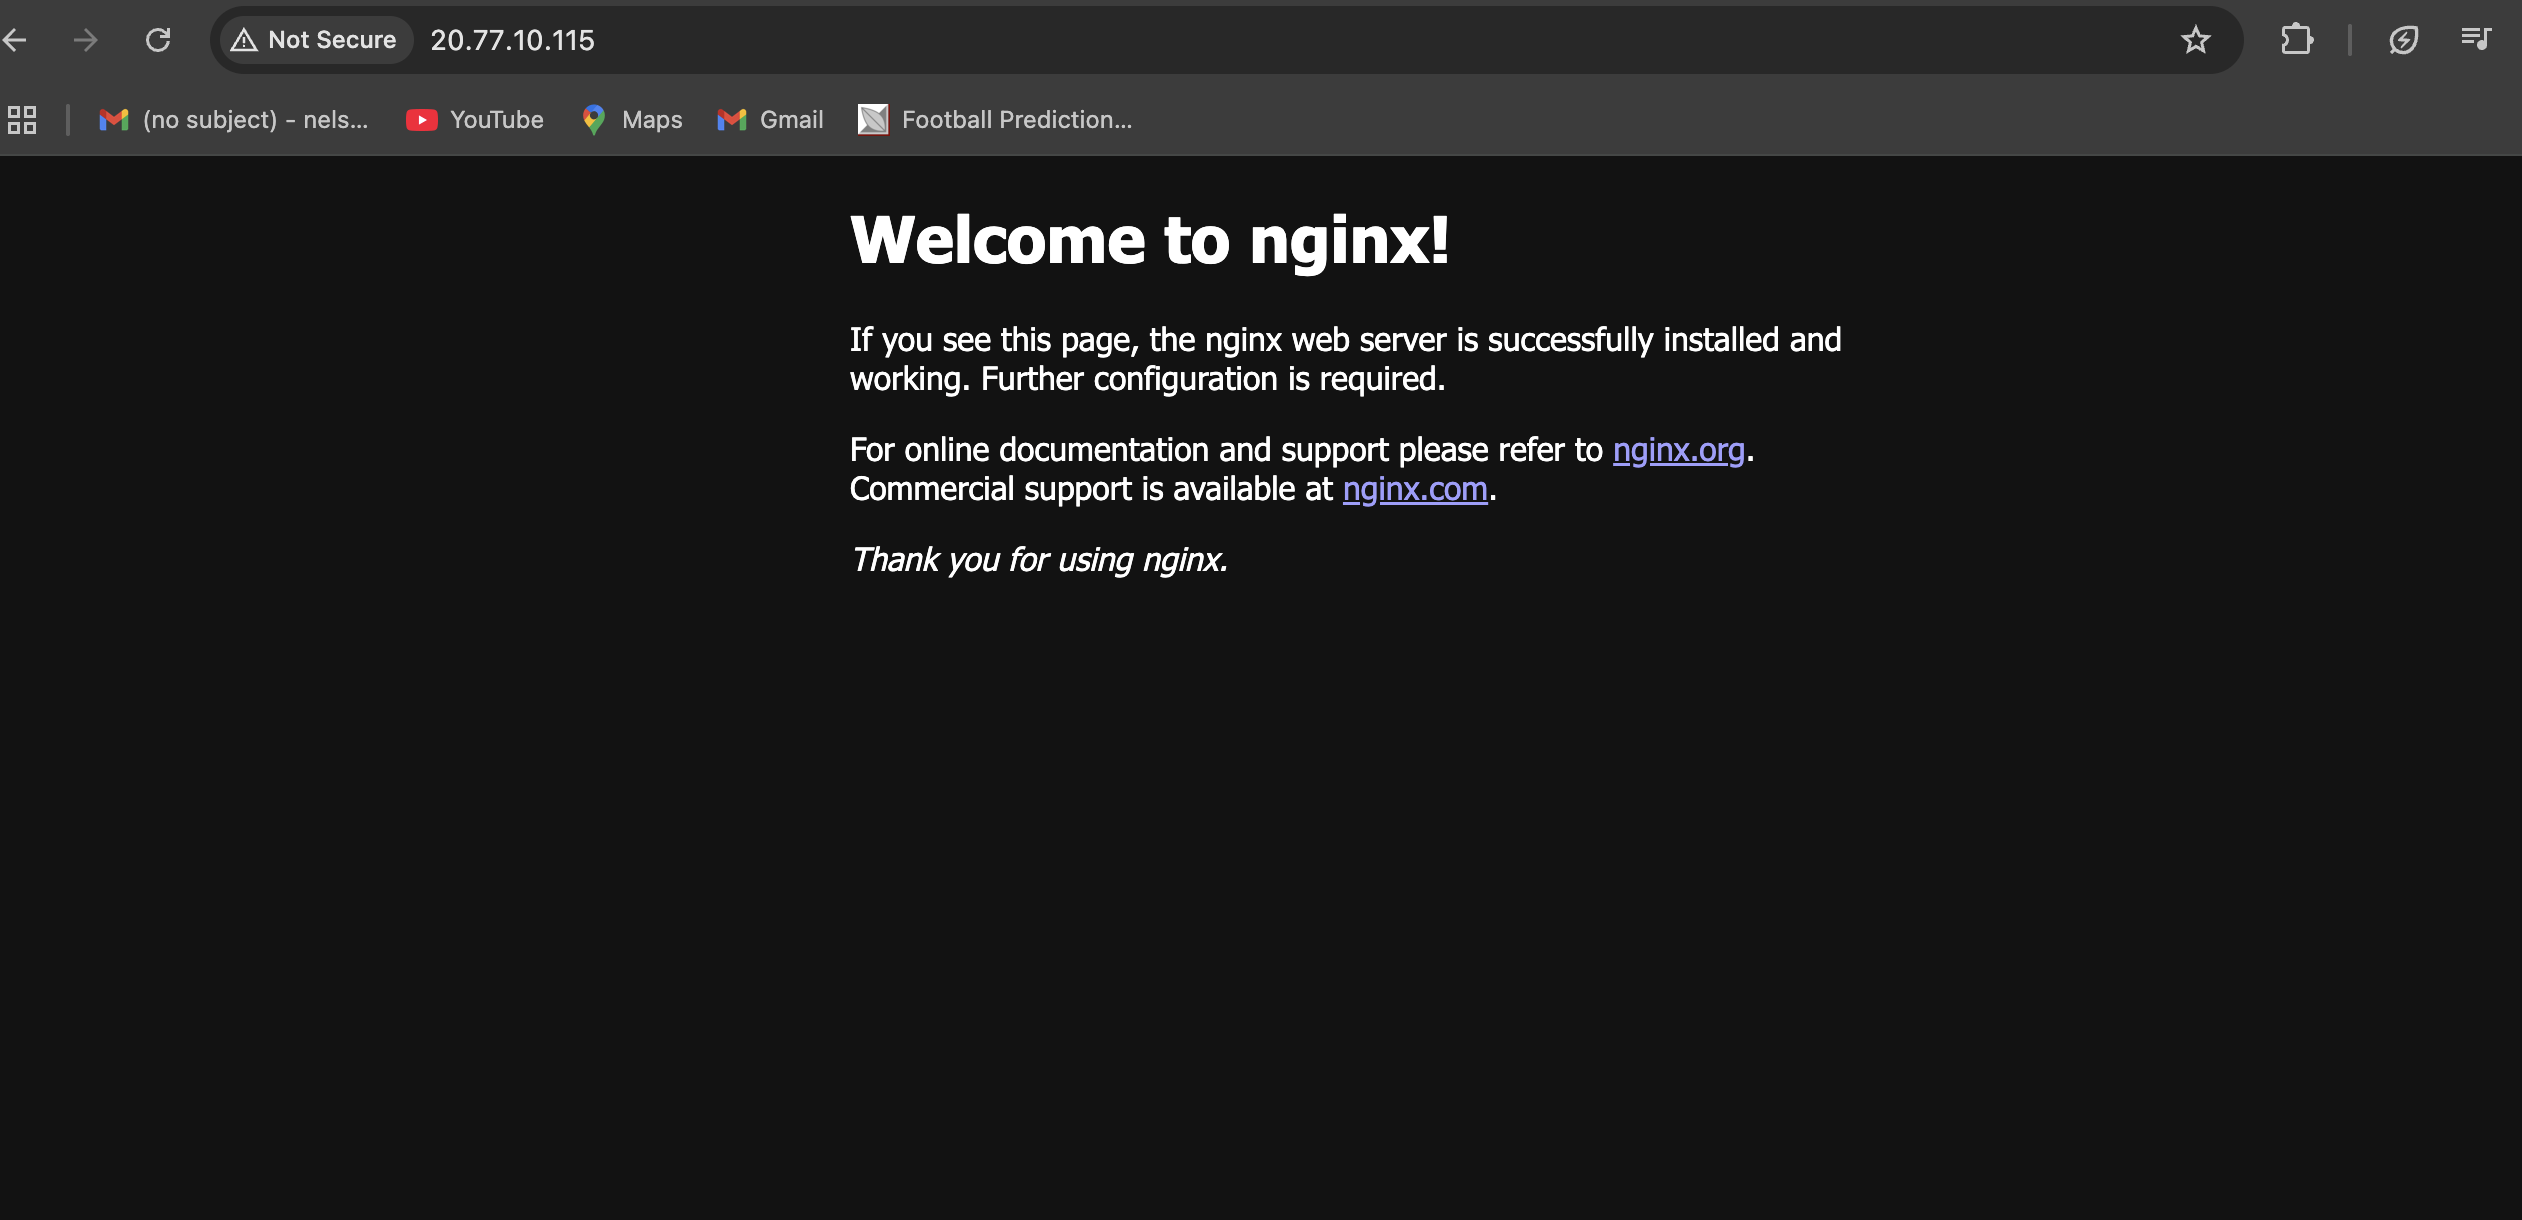Go back to the previous page

[14, 40]
